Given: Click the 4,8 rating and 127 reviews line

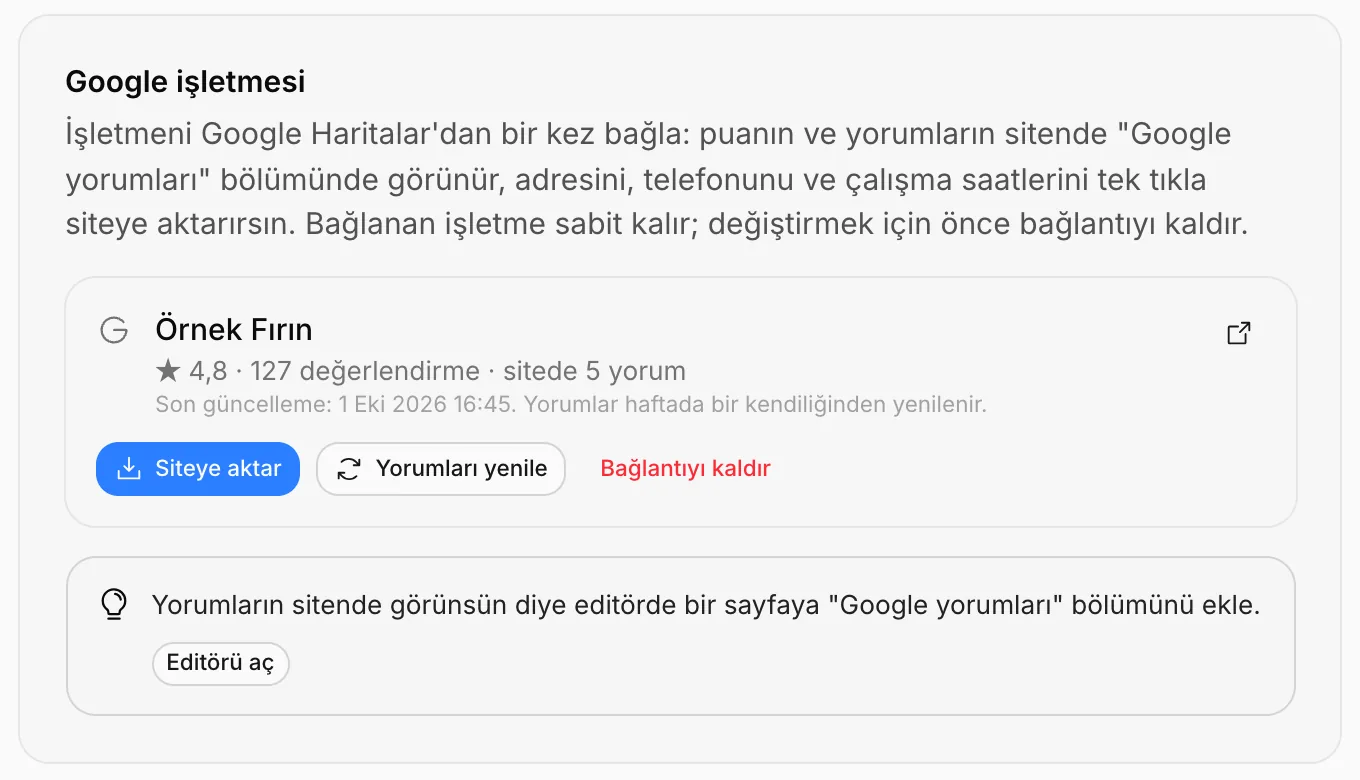Looking at the screenshot, I should 421,371.
